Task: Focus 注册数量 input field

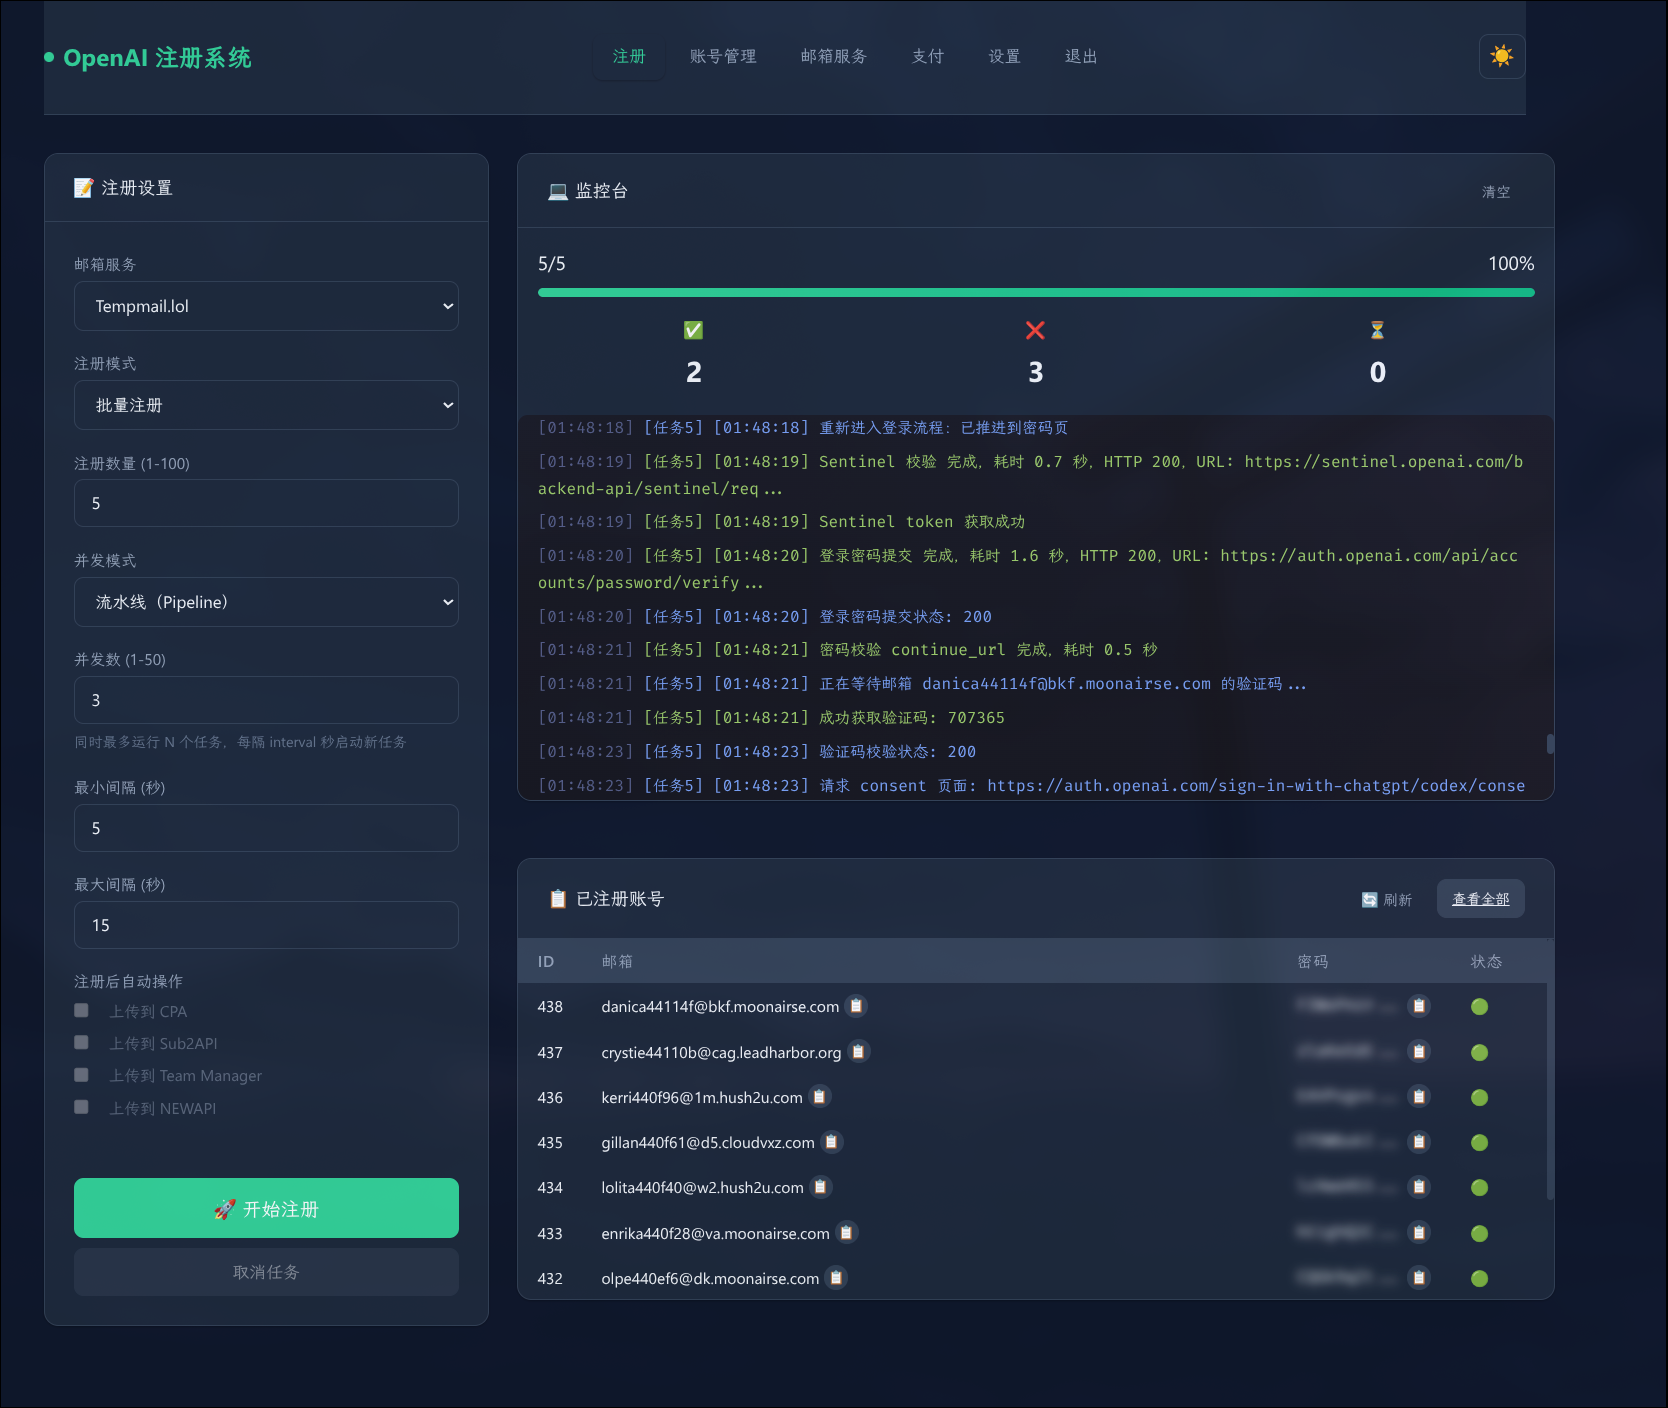Action: tap(266, 503)
